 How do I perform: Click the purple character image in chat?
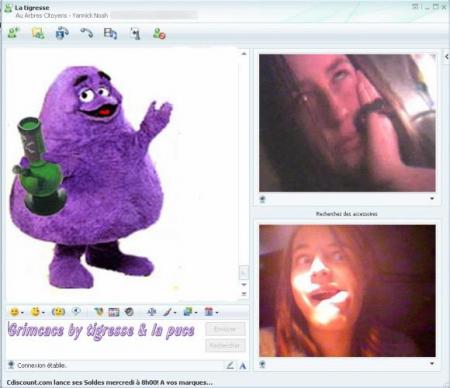(91, 177)
